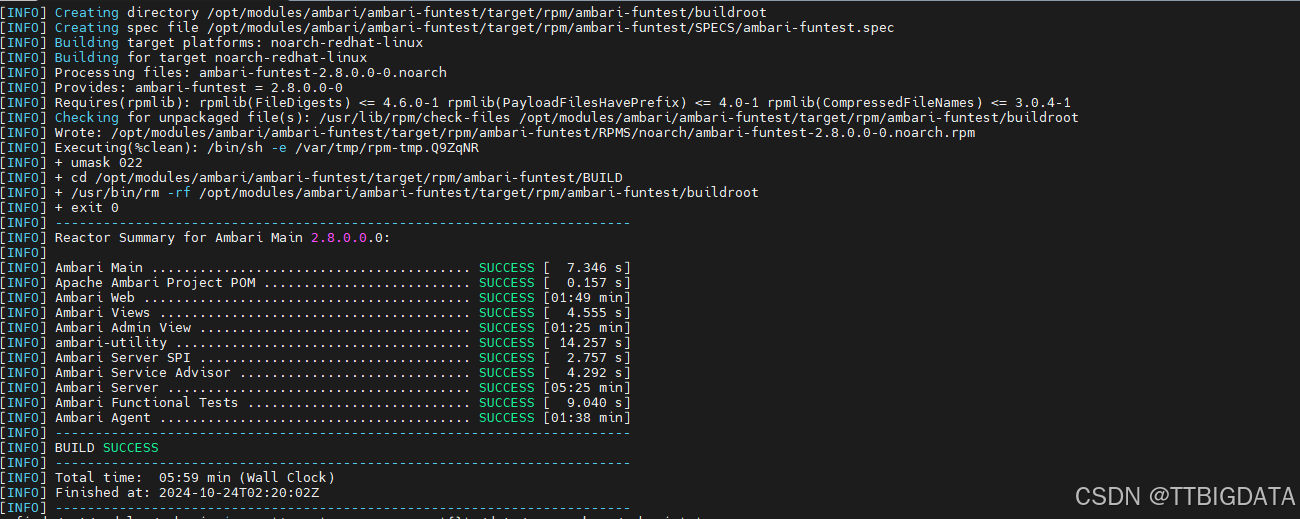Click the '+ umask 022' line

click(71, 163)
